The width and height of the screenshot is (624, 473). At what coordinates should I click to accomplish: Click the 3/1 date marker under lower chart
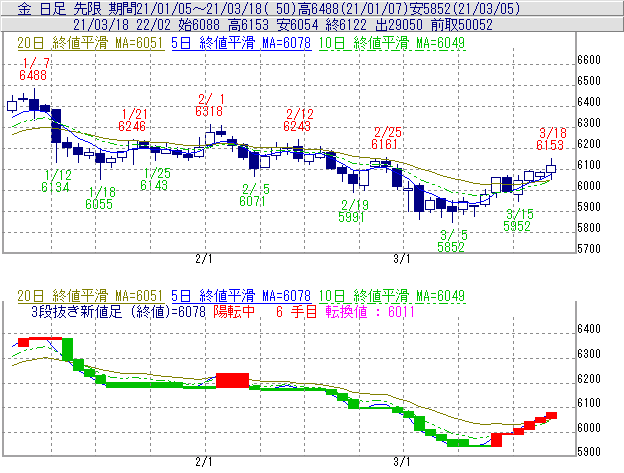(x=402, y=462)
